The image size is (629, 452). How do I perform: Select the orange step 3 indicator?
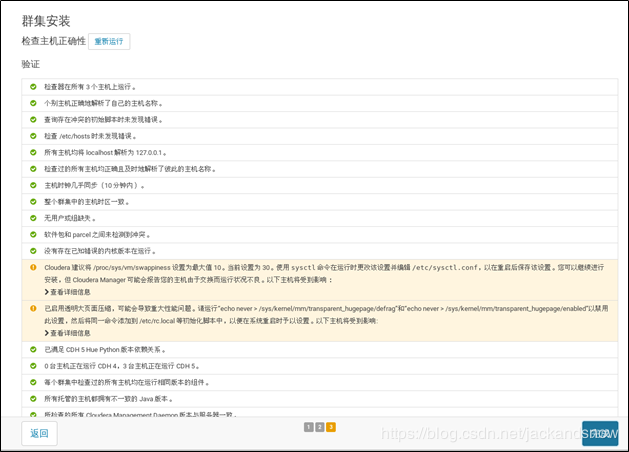coord(331,427)
